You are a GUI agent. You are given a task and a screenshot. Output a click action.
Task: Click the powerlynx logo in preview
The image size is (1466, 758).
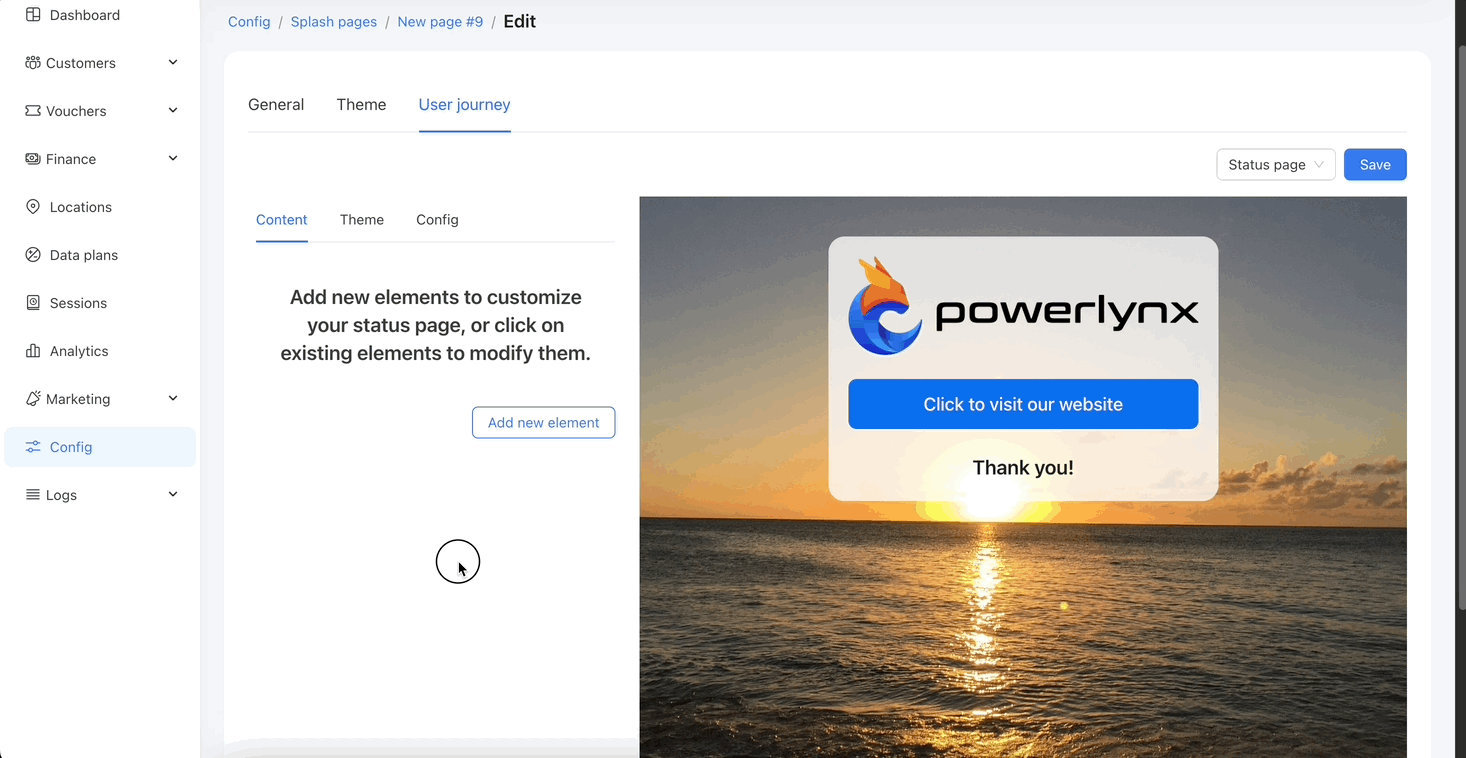pyautogui.click(x=1023, y=306)
